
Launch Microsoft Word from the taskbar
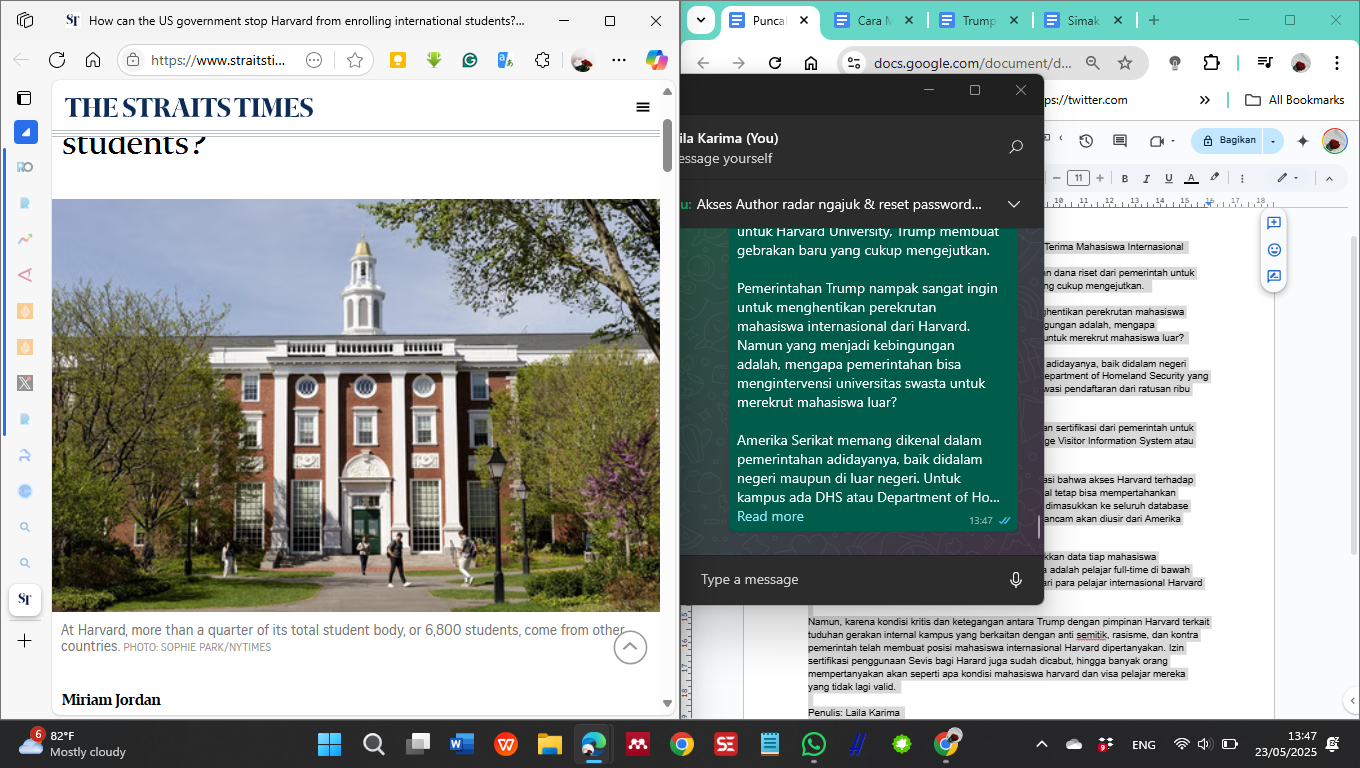tap(461, 744)
